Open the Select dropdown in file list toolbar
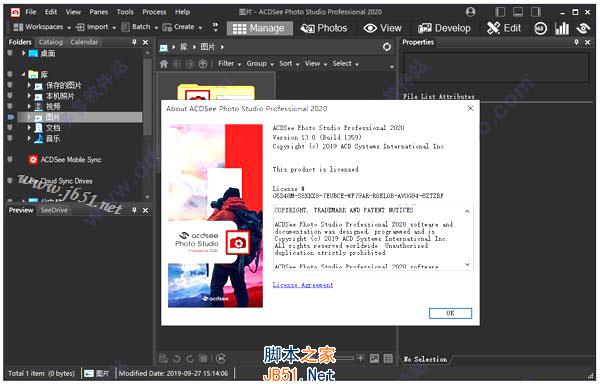 pos(346,64)
